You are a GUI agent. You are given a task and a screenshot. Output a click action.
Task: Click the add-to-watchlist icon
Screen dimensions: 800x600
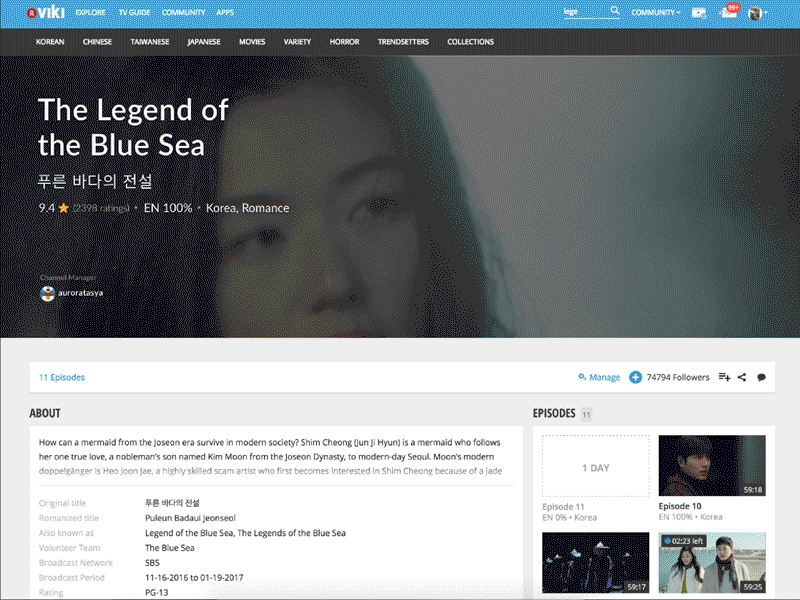pos(723,377)
